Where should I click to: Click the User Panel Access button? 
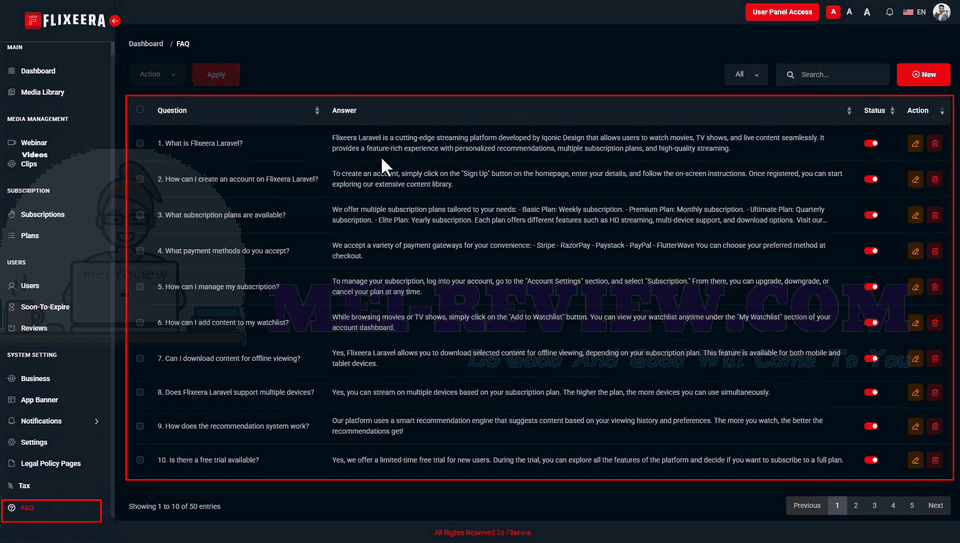pos(782,12)
